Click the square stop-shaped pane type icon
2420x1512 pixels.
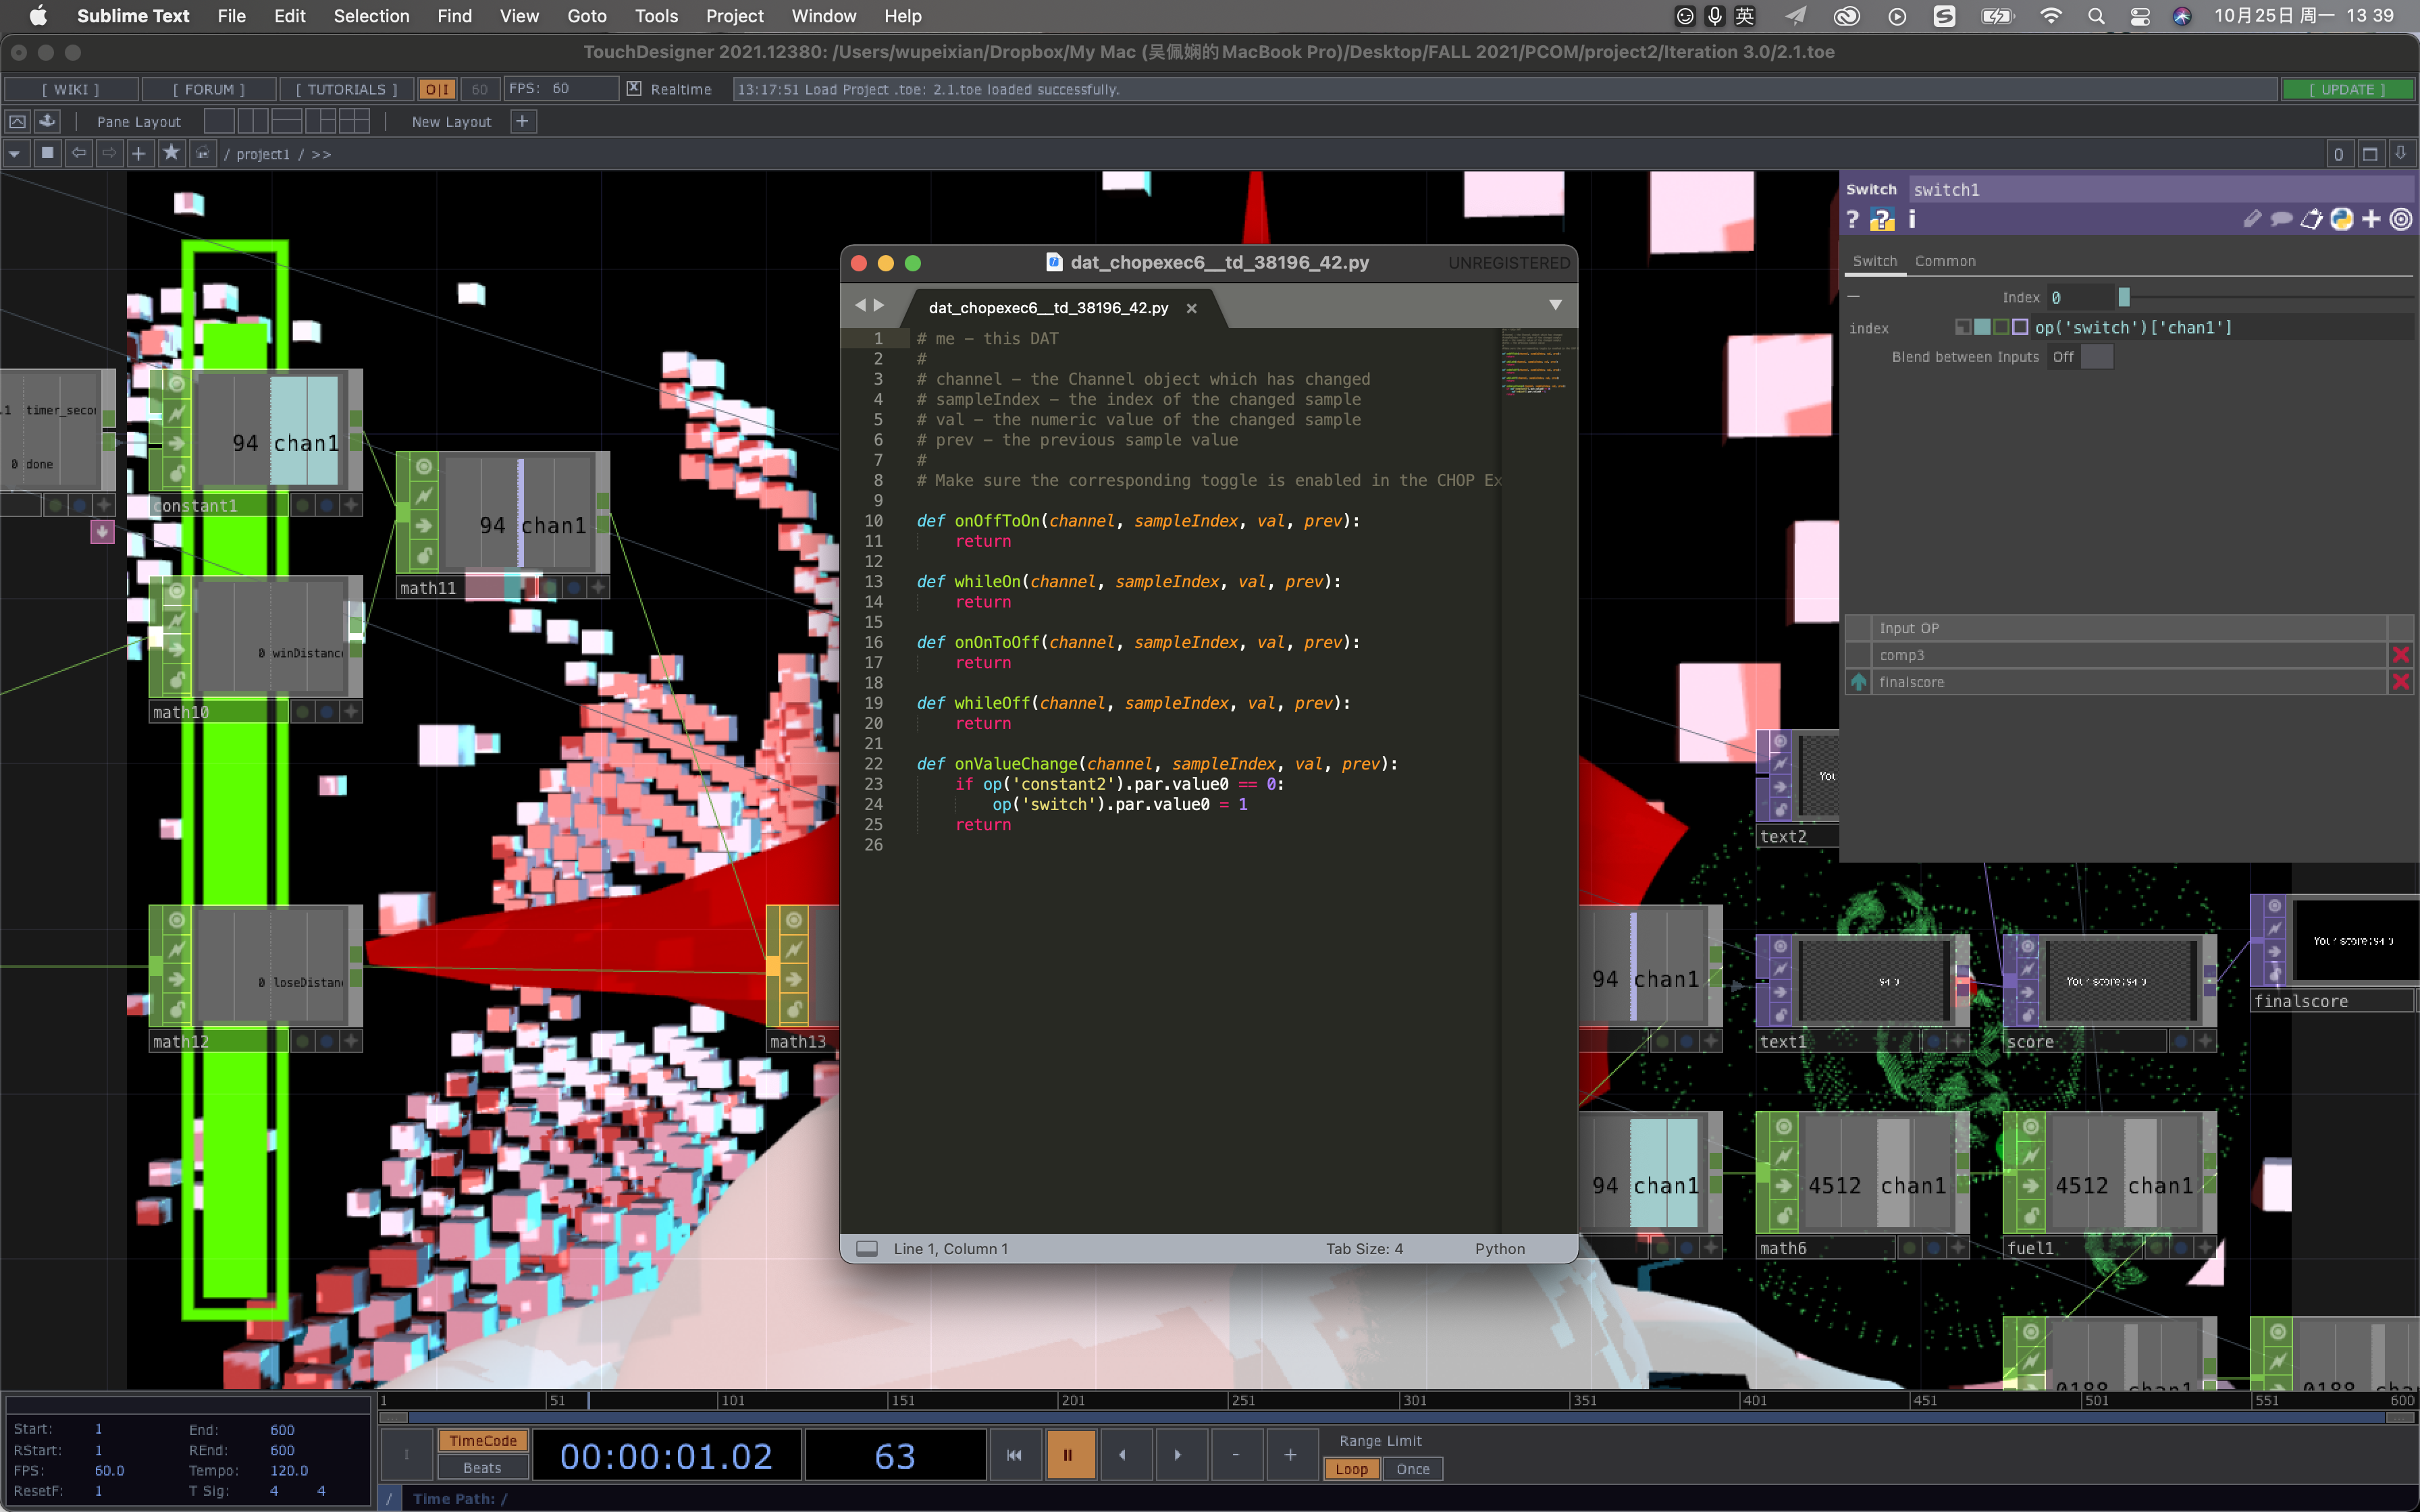click(x=47, y=153)
